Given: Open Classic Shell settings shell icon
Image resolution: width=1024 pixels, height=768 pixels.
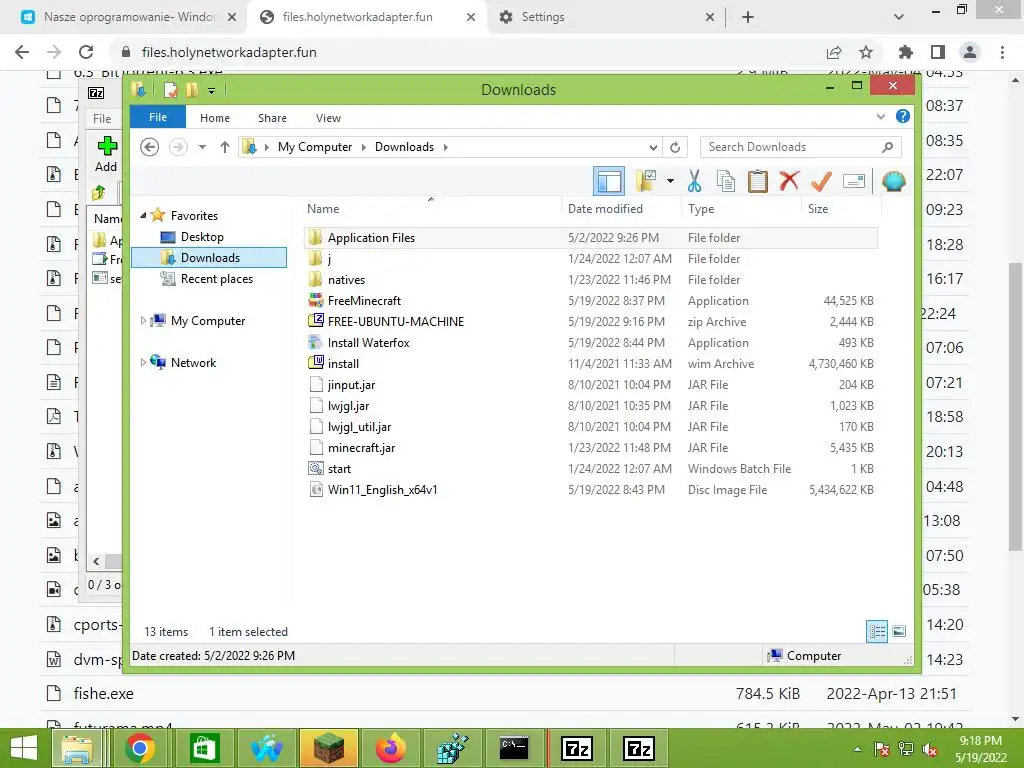Looking at the screenshot, I should coord(893,181).
